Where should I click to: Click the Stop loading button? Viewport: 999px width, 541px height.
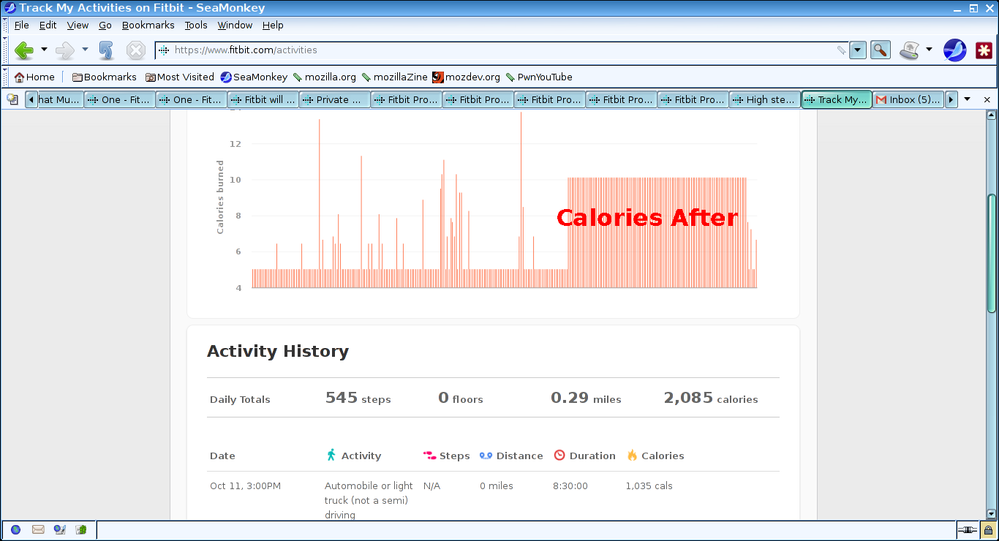pyautogui.click(x=136, y=50)
